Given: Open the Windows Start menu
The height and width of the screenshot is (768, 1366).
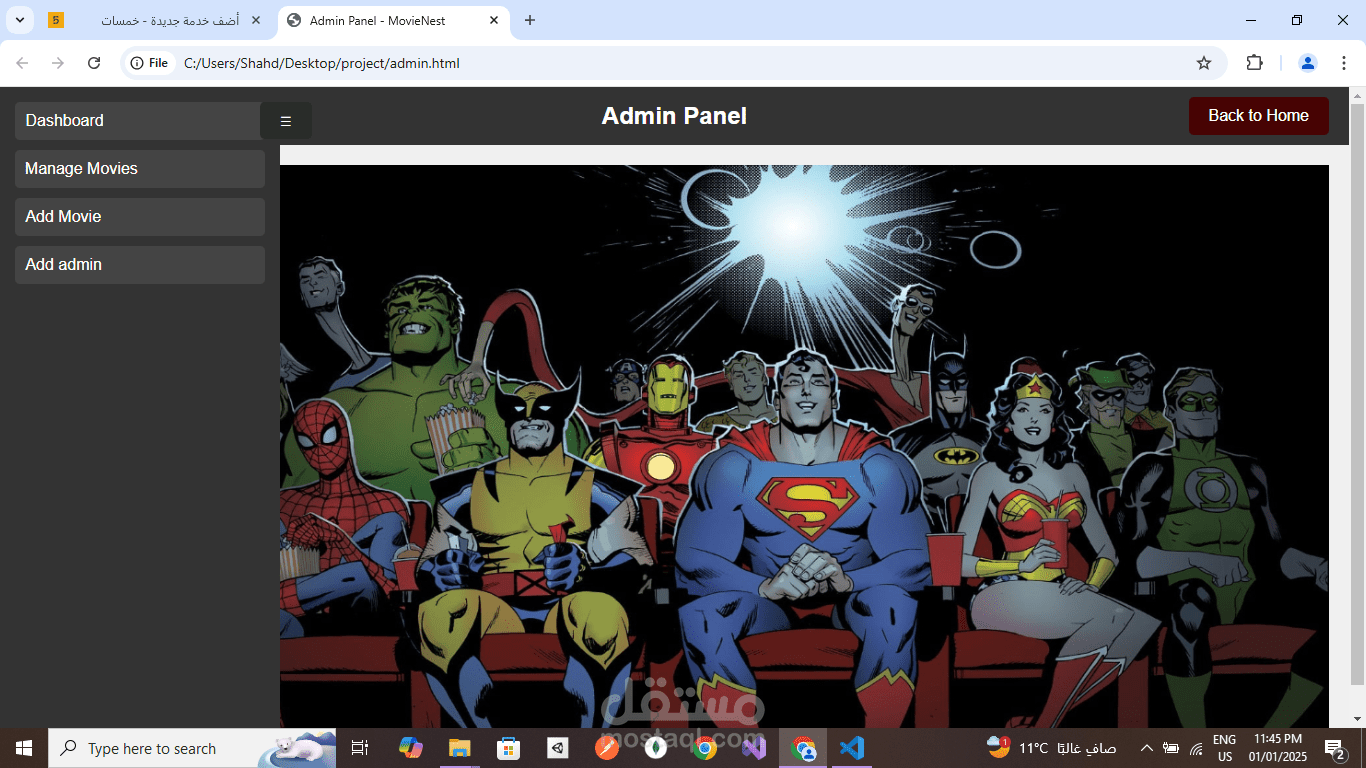Looking at the screenshot, I should point(24,748).
